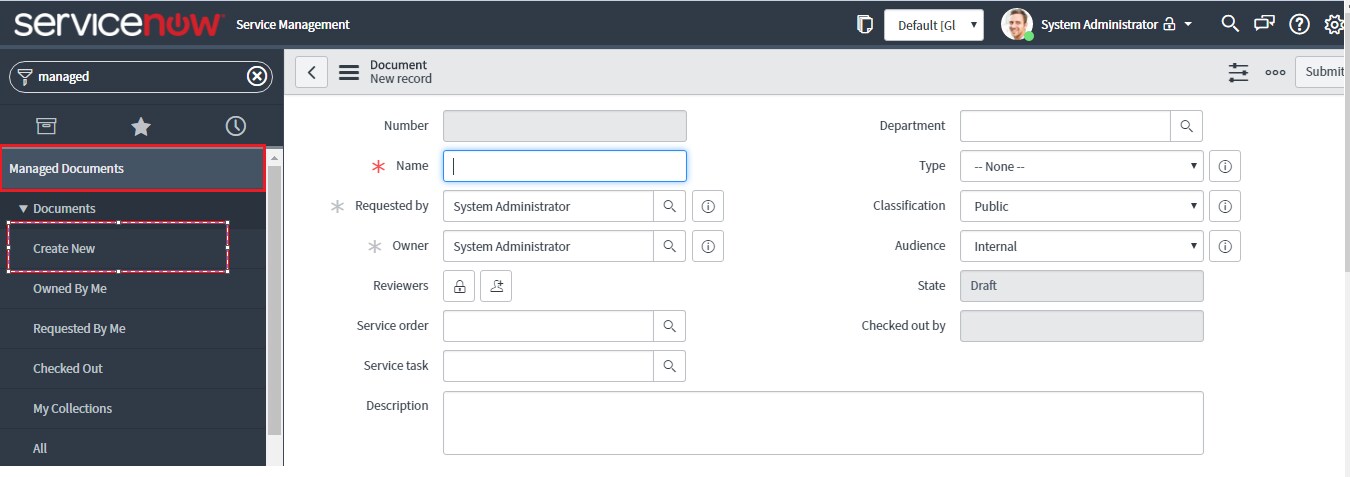Clear the navigator filter text
Screen dimensions: 1350x477
257,76
